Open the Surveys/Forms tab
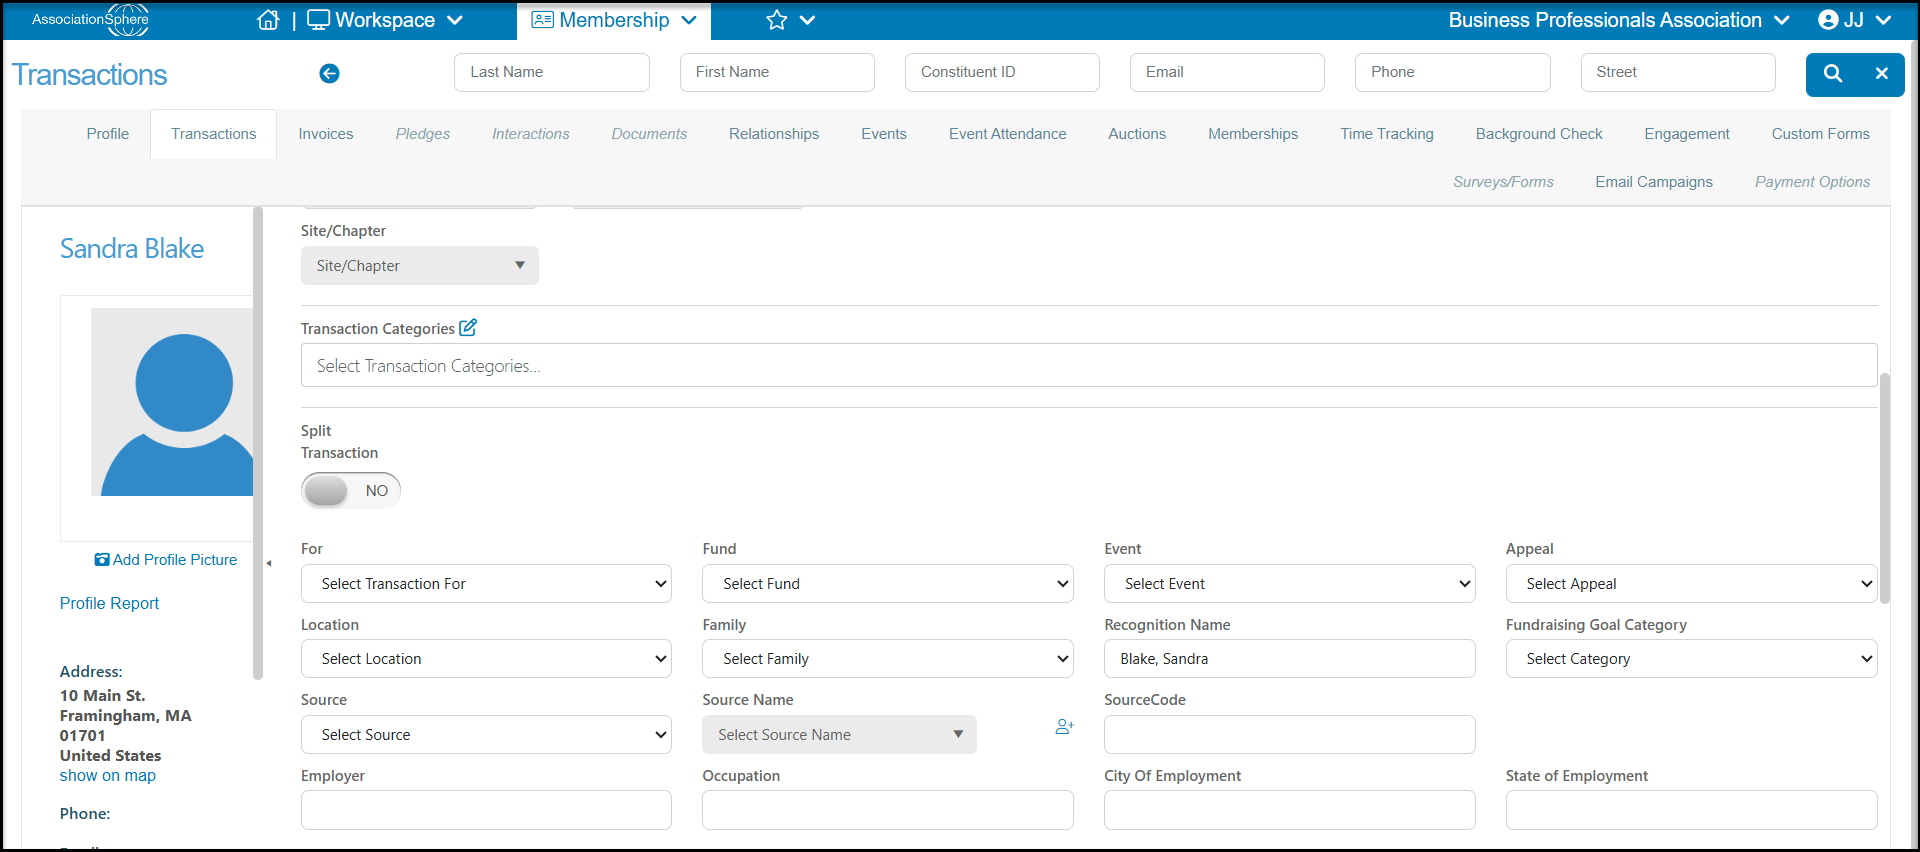Image resolution: width=1920 pixels, height=852 pixels. 1503,182
